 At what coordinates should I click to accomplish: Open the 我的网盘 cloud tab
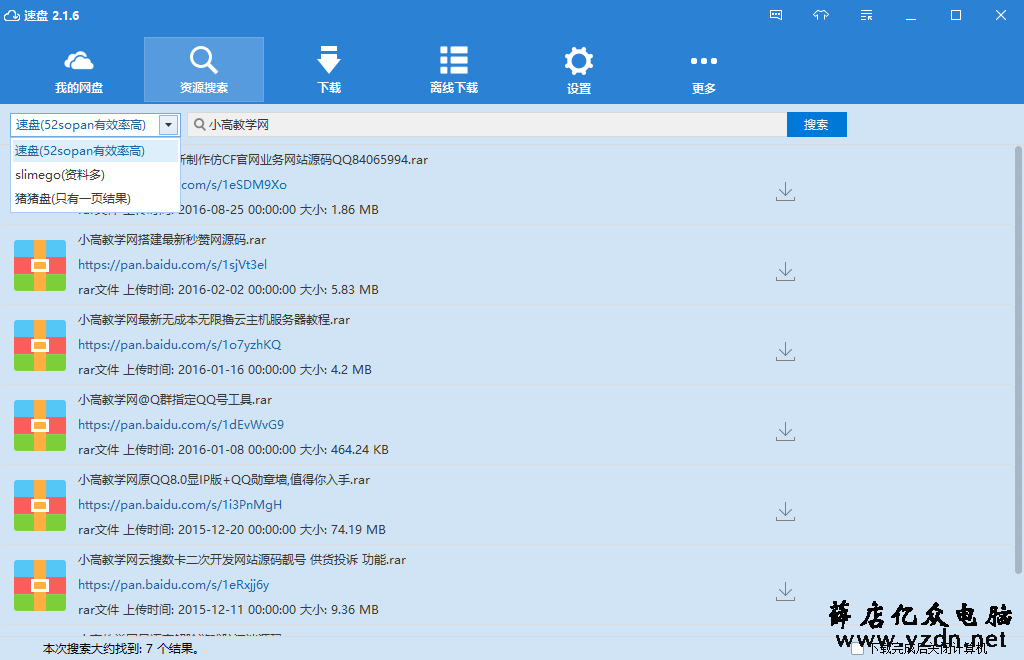pyautogui.click(x=79, y=70)
